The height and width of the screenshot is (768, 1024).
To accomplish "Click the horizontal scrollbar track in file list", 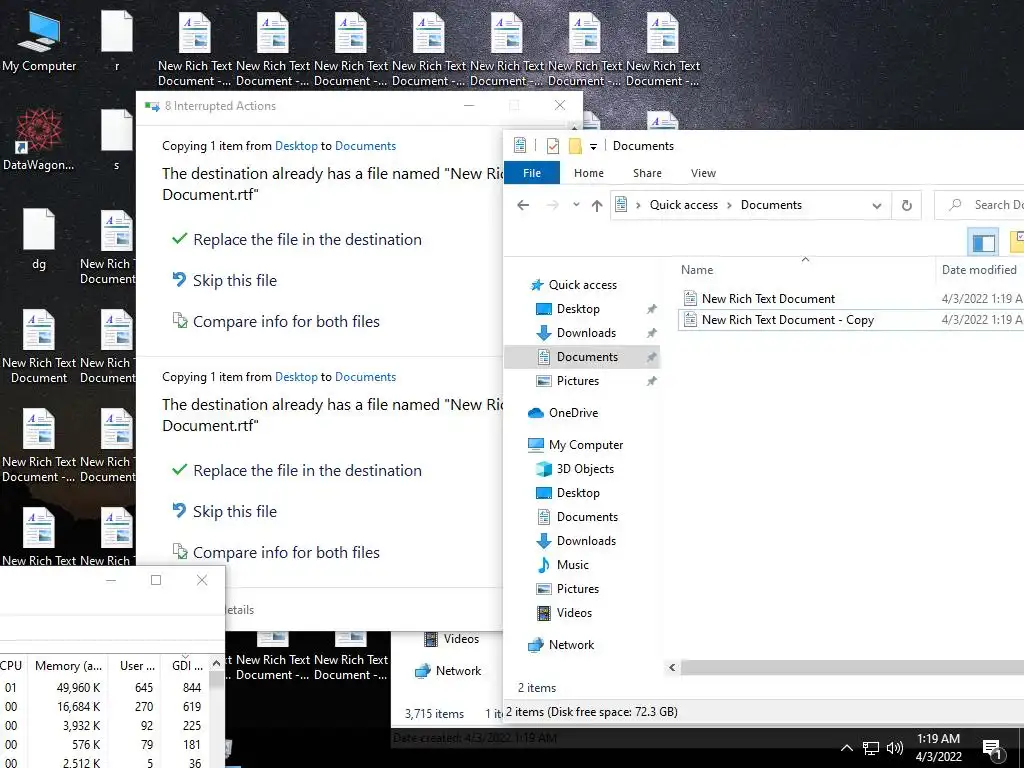I will tap(852, 667).
